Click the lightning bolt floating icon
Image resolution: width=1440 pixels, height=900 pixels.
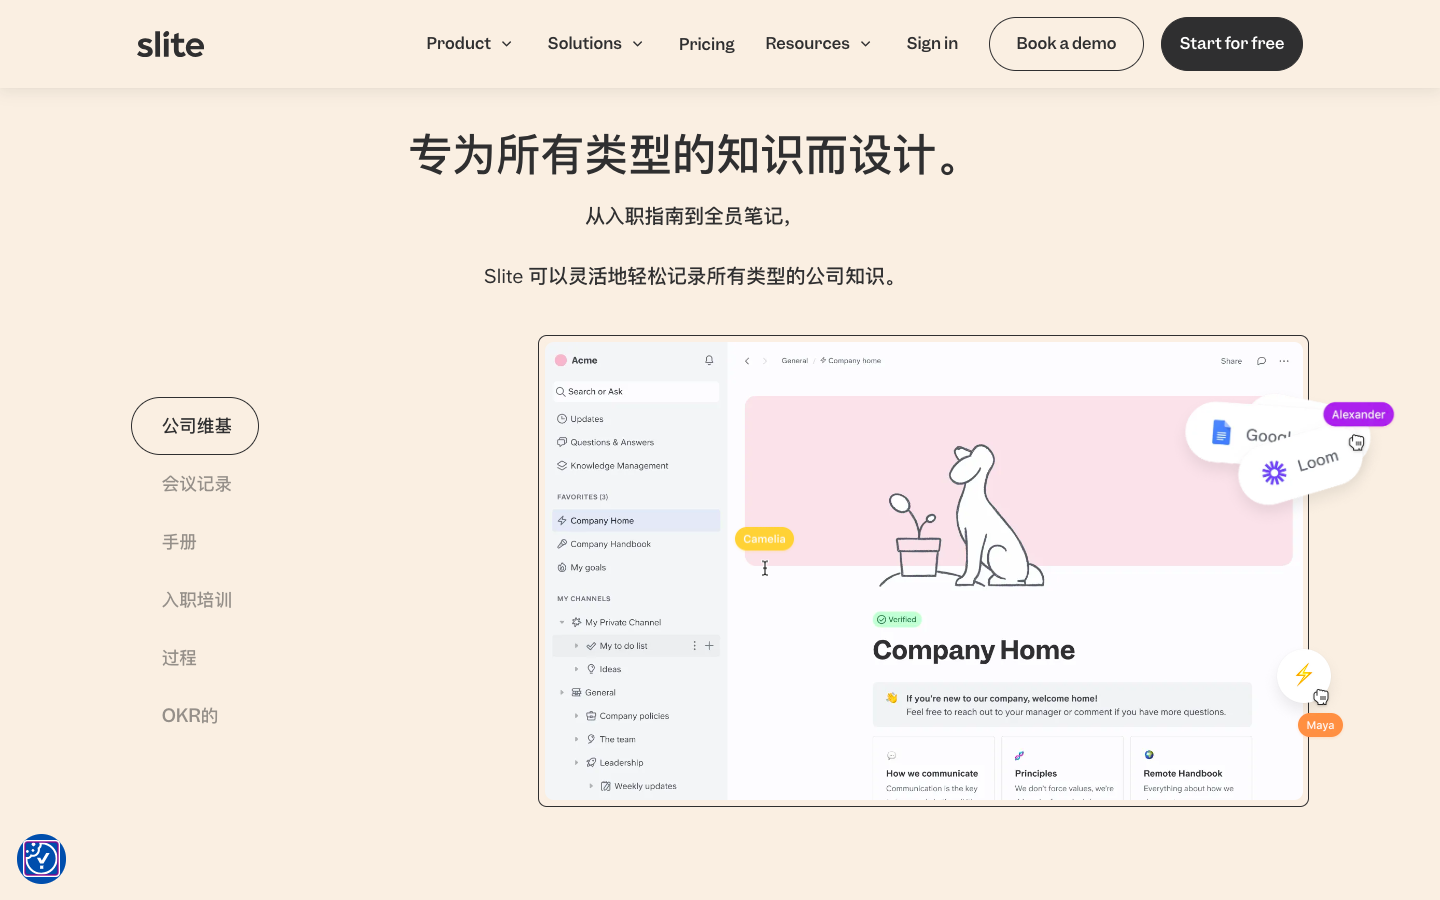click(1303, 675)
